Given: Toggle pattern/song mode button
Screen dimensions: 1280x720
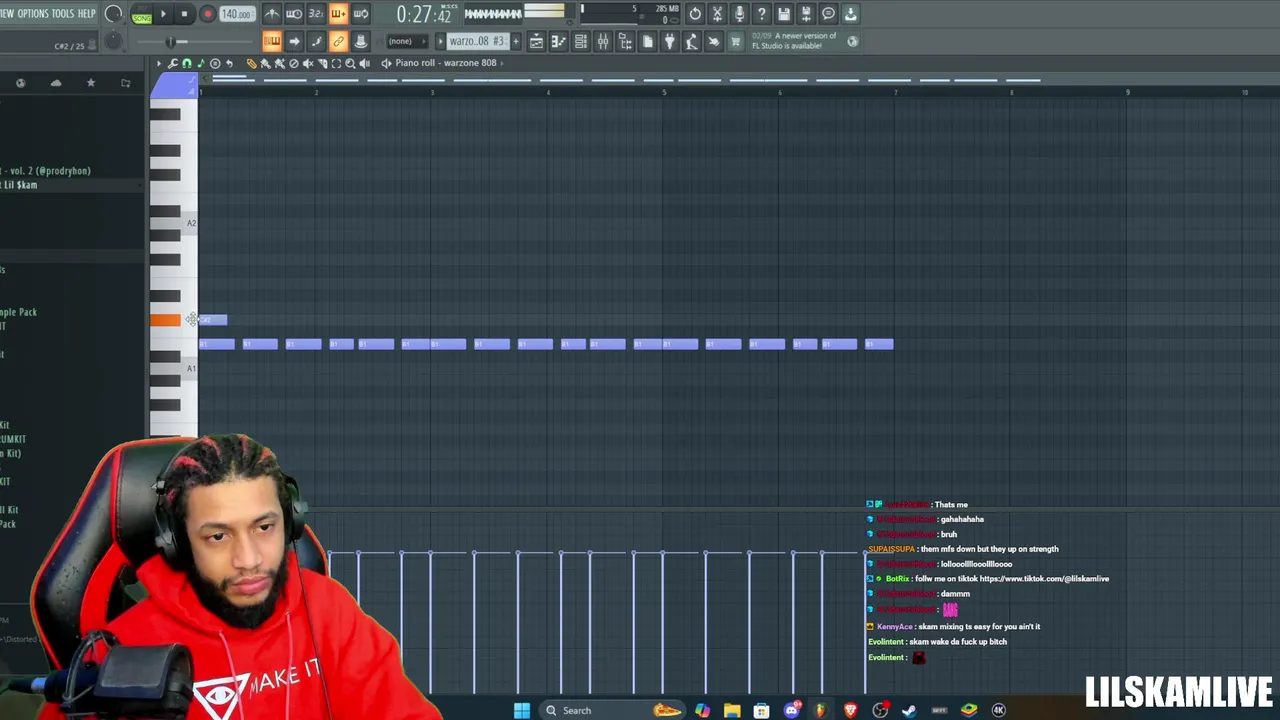Looking at the screenshot, I should (142, 15).
